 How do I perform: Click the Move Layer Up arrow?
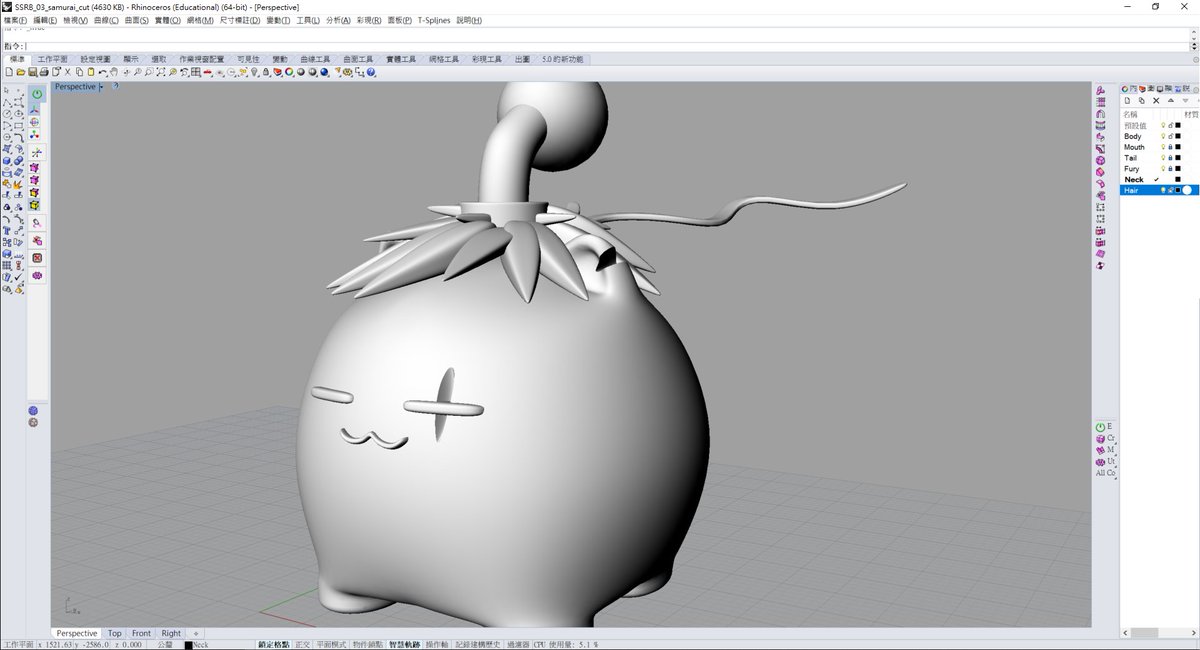(x=1170, y=100)
